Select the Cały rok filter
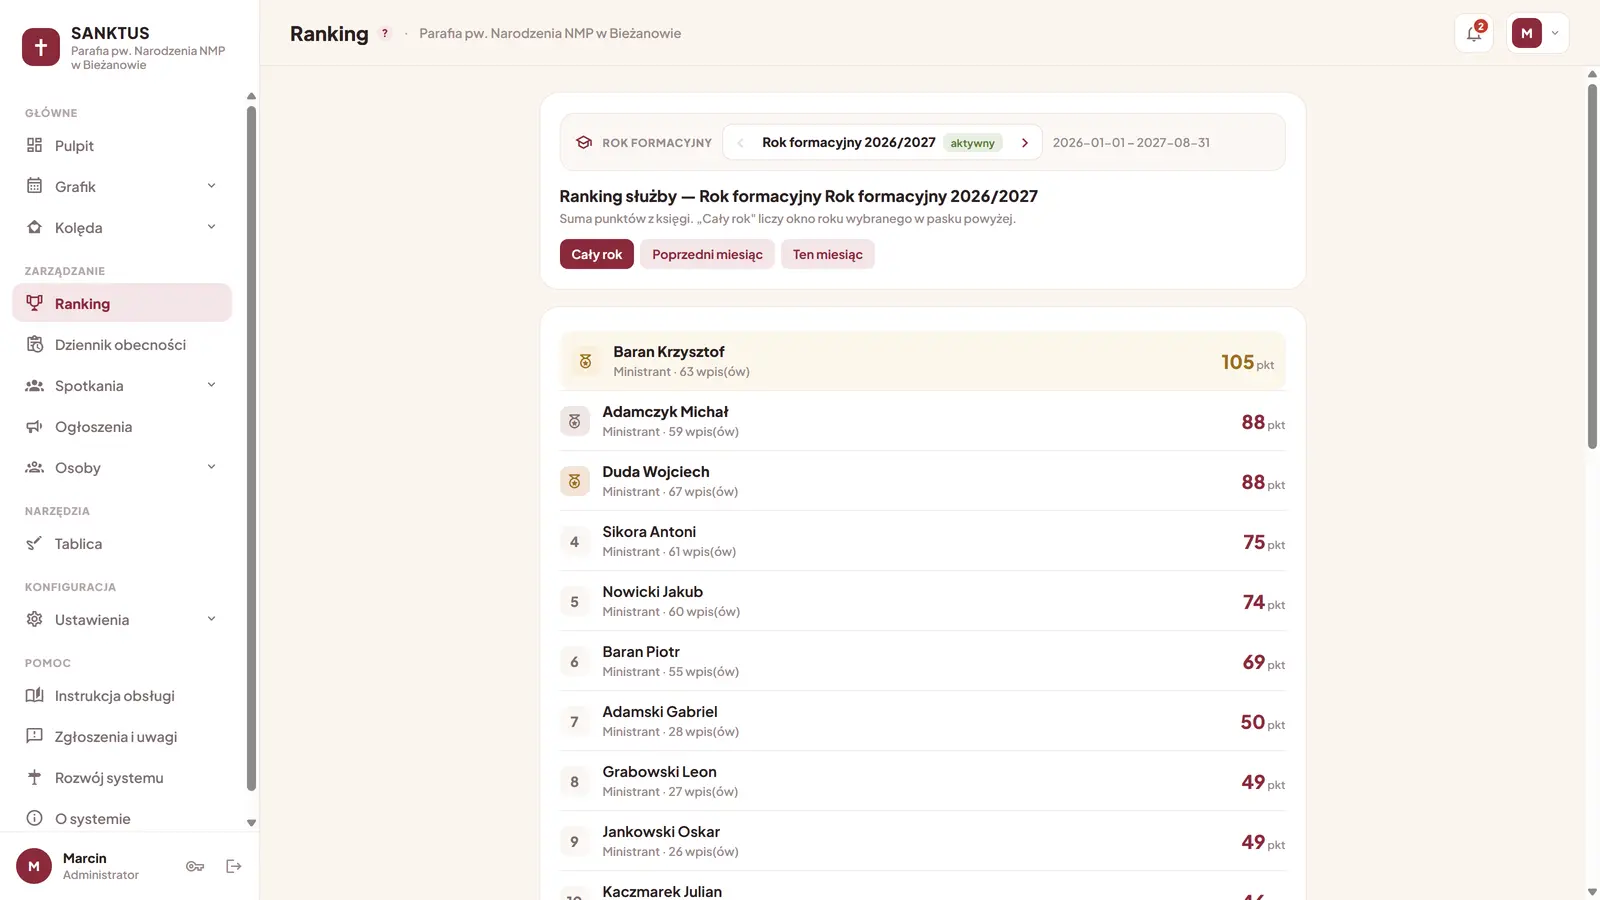This screenshot has height=900, width=1600. tap(597, 254)
